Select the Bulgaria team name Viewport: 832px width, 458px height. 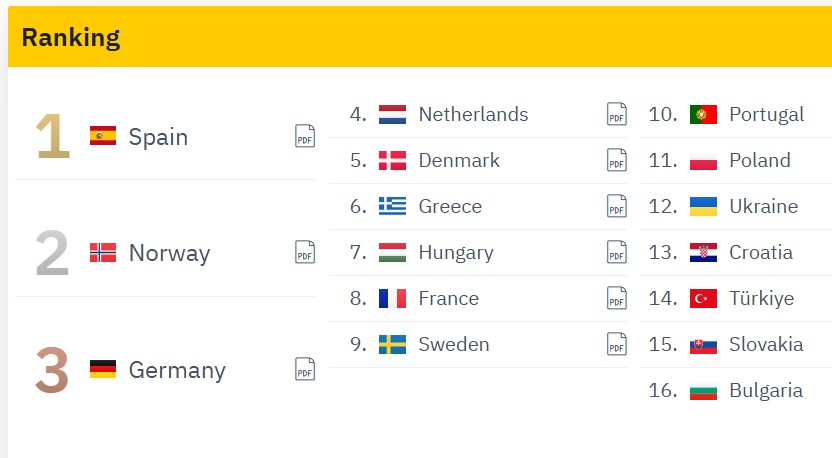766,391
